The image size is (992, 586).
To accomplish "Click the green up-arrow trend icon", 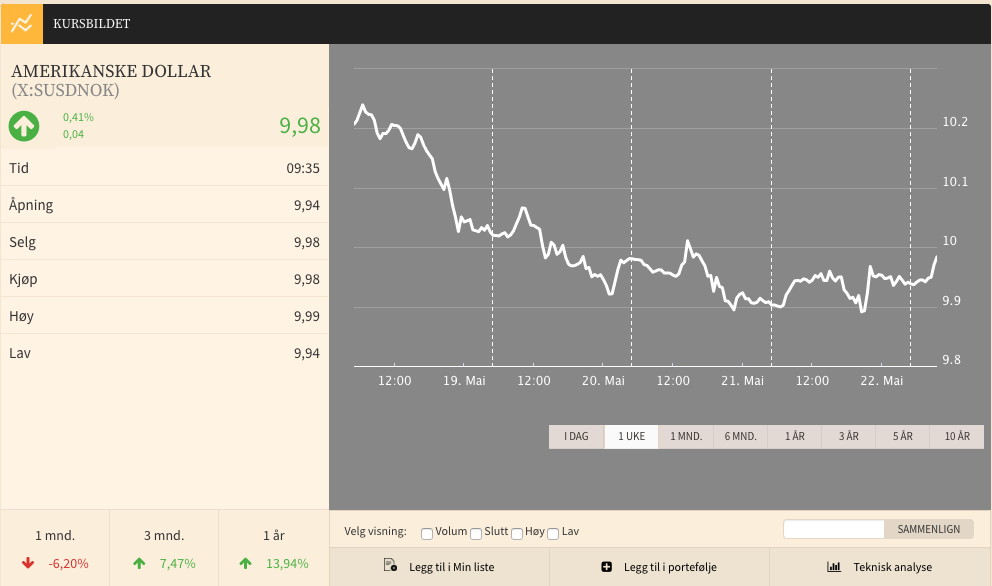I will pos(24,126).
